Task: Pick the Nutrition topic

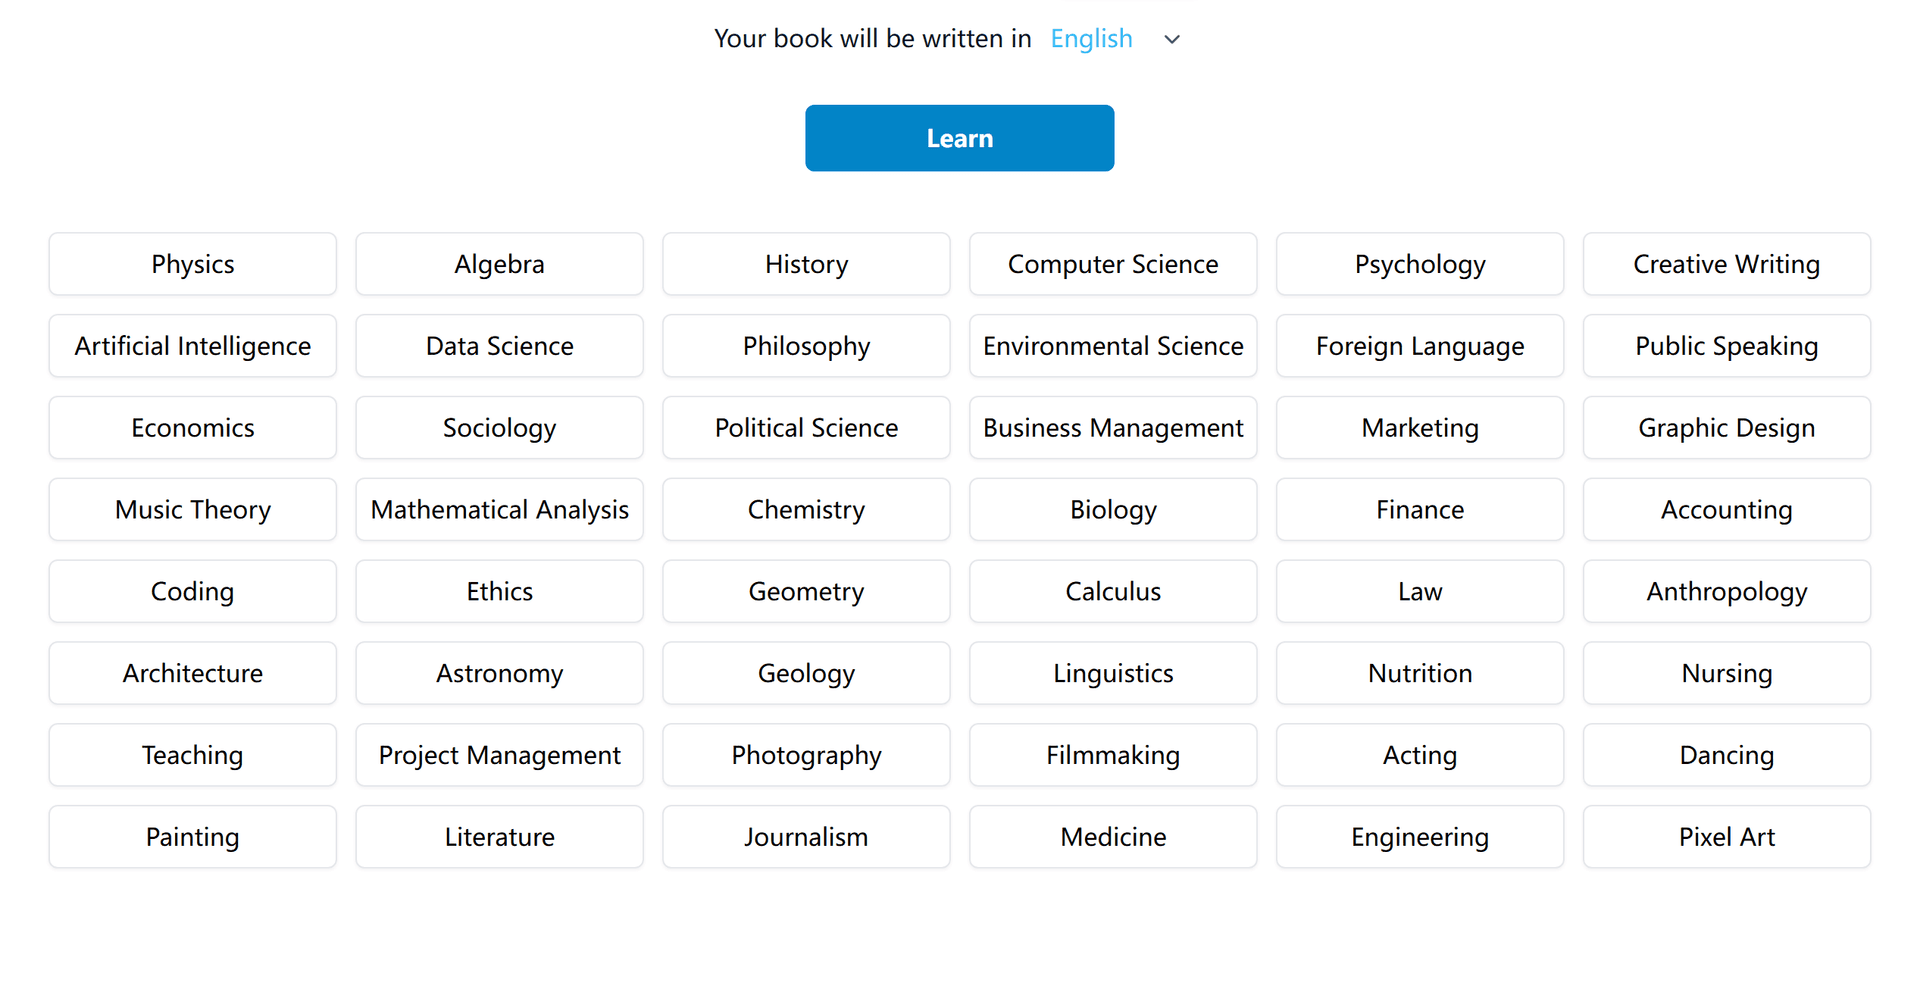Action: 1420,674
